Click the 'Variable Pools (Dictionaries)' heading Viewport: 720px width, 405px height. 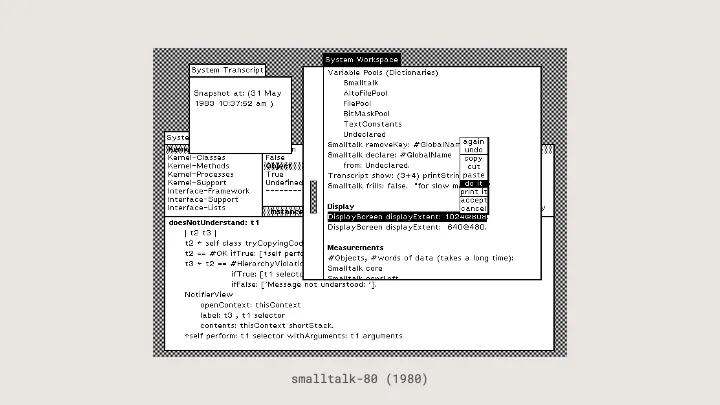(x=383, y=73)
